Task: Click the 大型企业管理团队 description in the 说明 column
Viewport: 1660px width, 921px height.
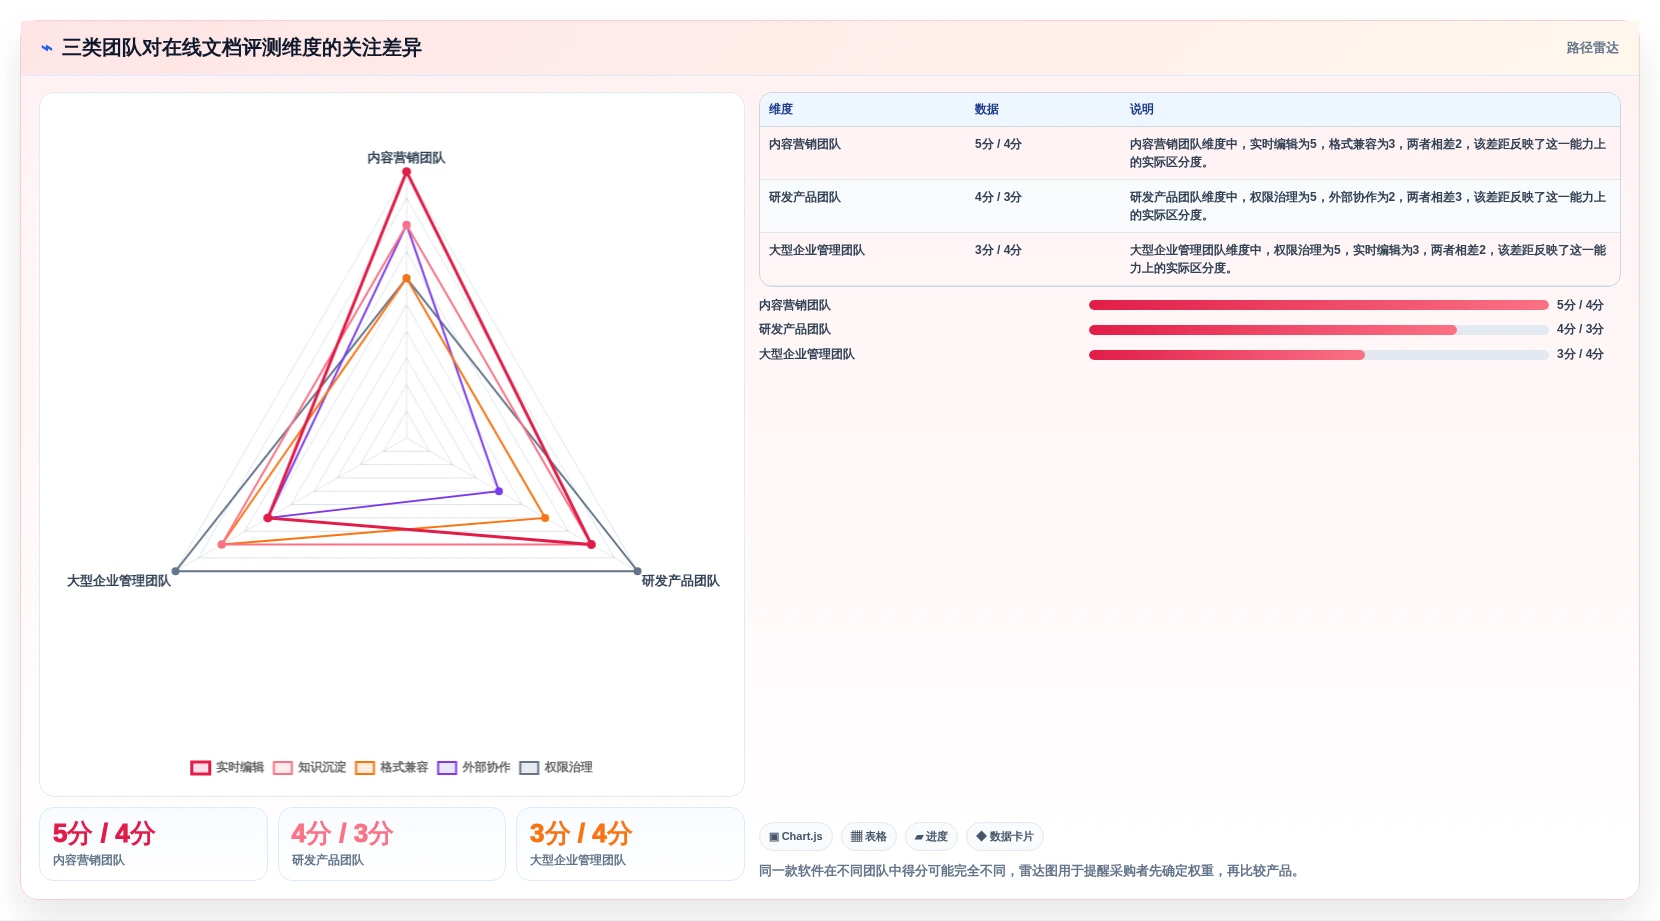Action: [x=1368, y=259]
